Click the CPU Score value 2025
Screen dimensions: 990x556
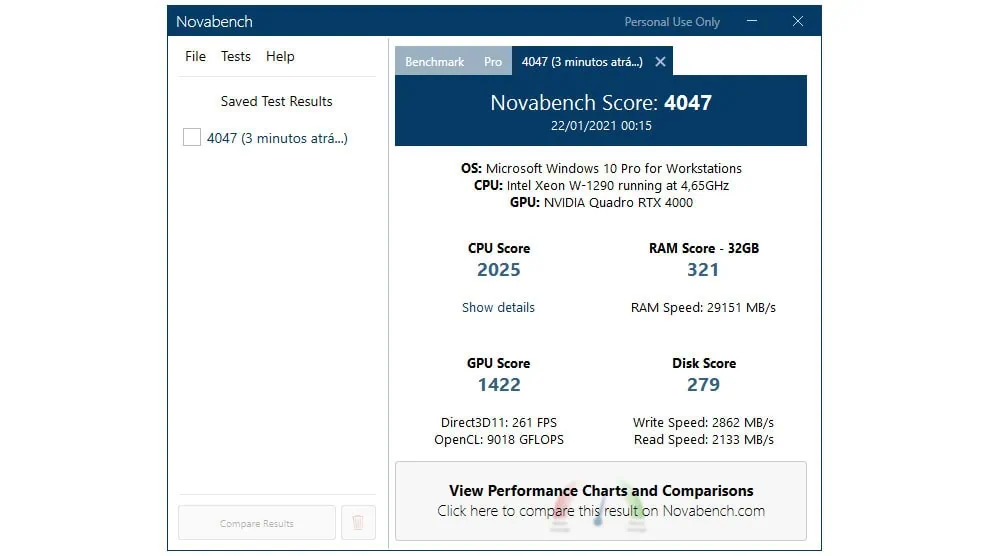click(499, 269)
